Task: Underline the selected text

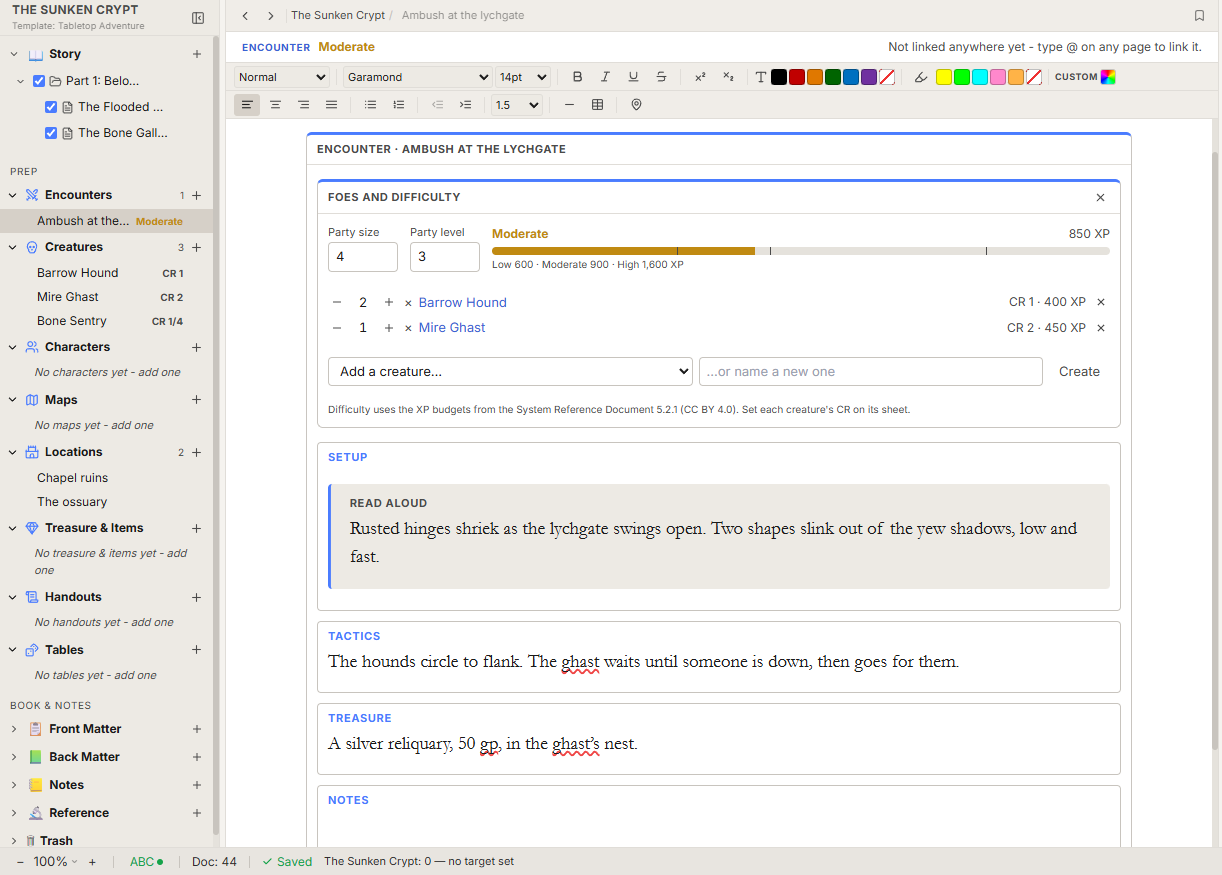Action: pos(633,77)
